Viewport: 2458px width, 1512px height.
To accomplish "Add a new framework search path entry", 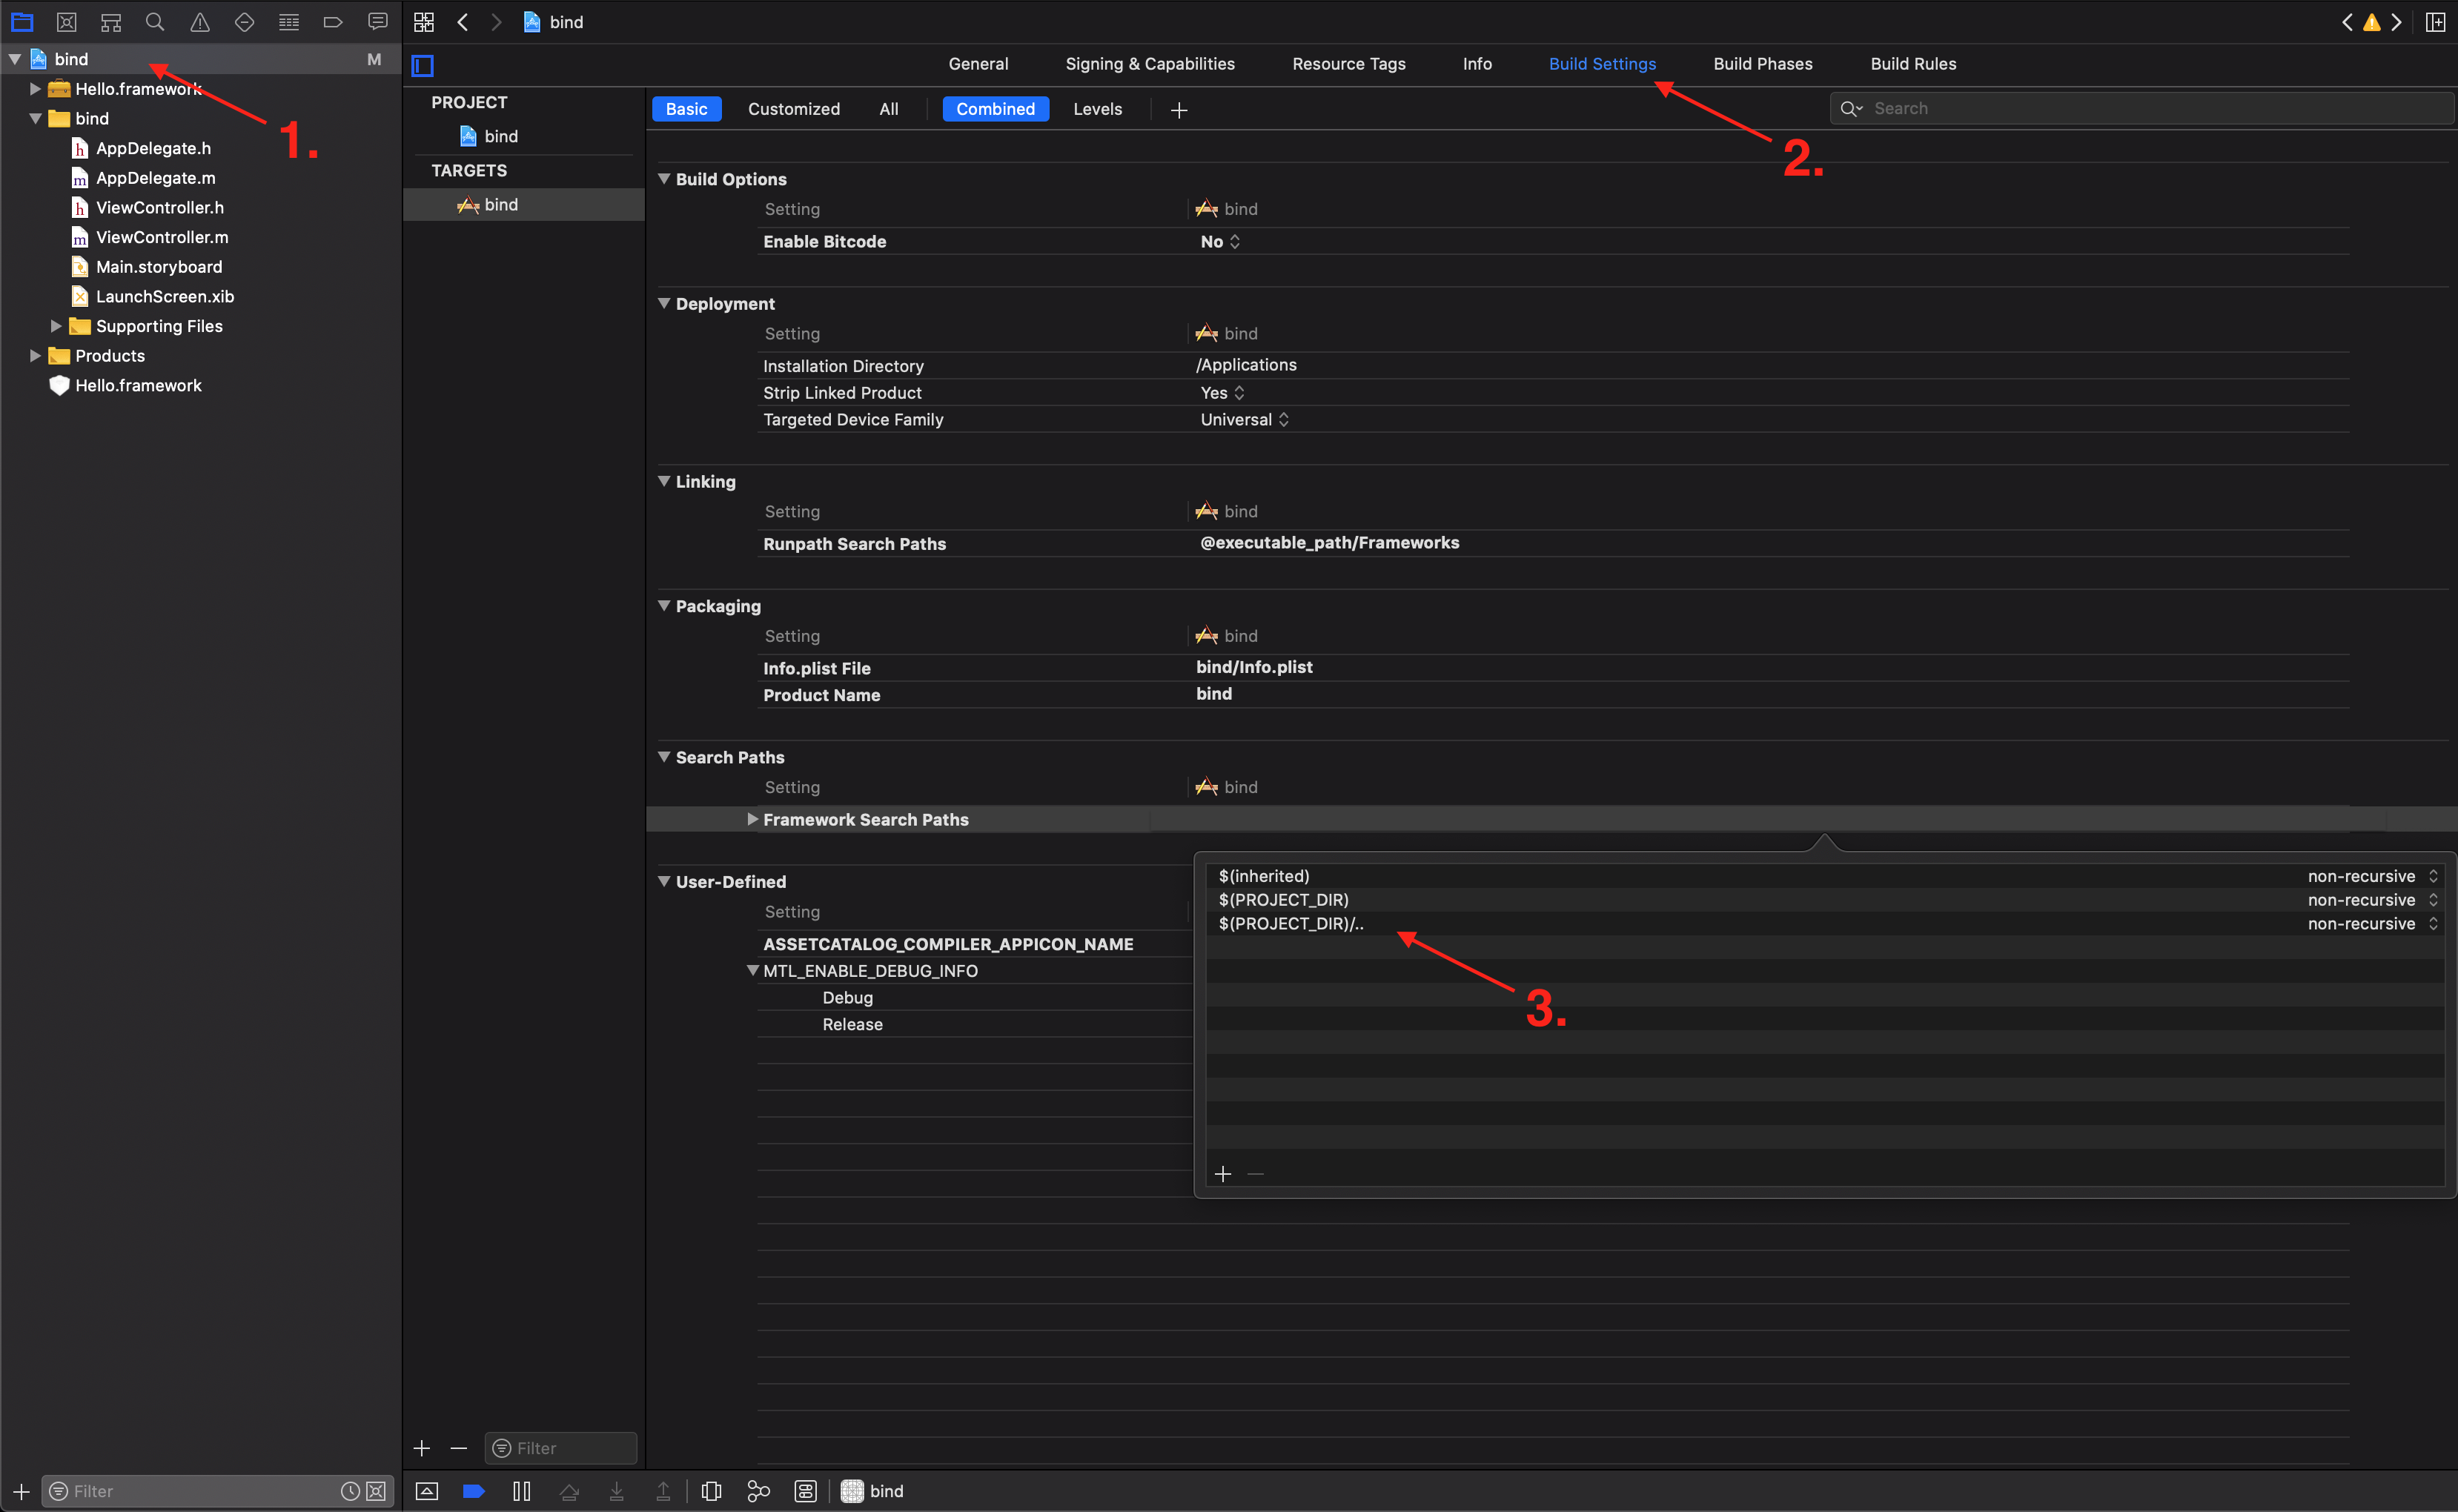I will point(1222,1173).
